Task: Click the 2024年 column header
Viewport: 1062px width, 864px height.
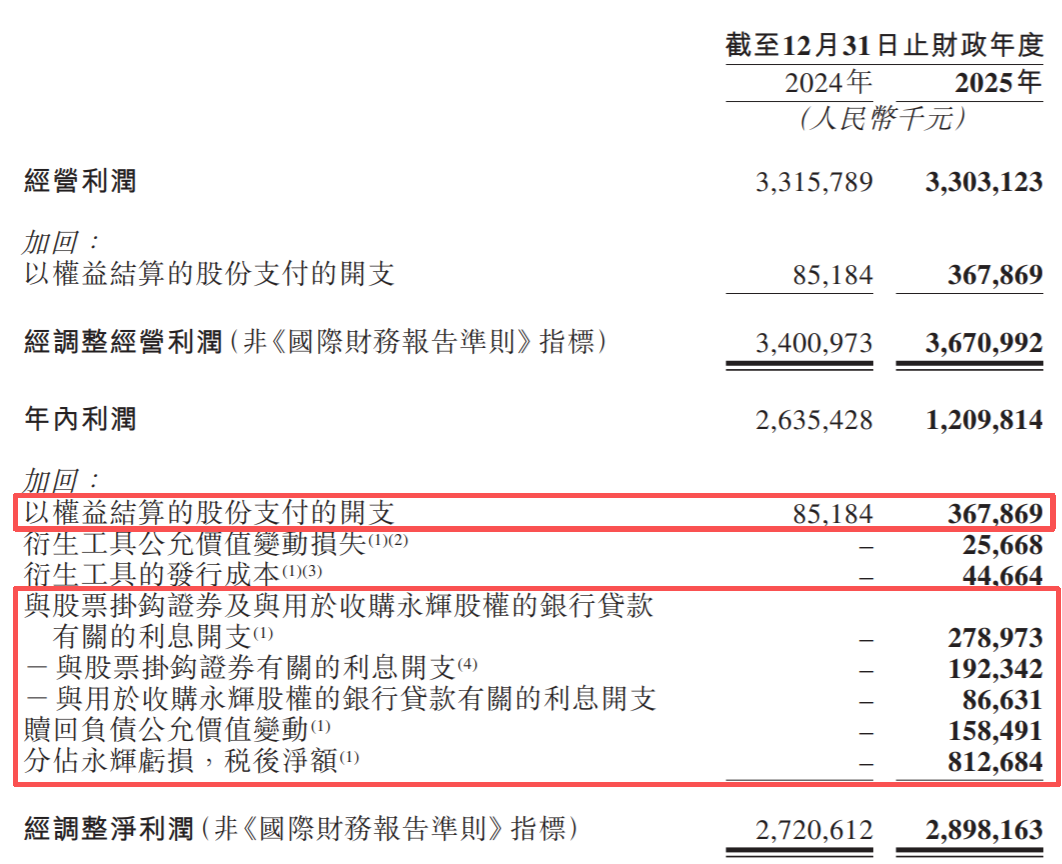Action: tap(828, 82)
